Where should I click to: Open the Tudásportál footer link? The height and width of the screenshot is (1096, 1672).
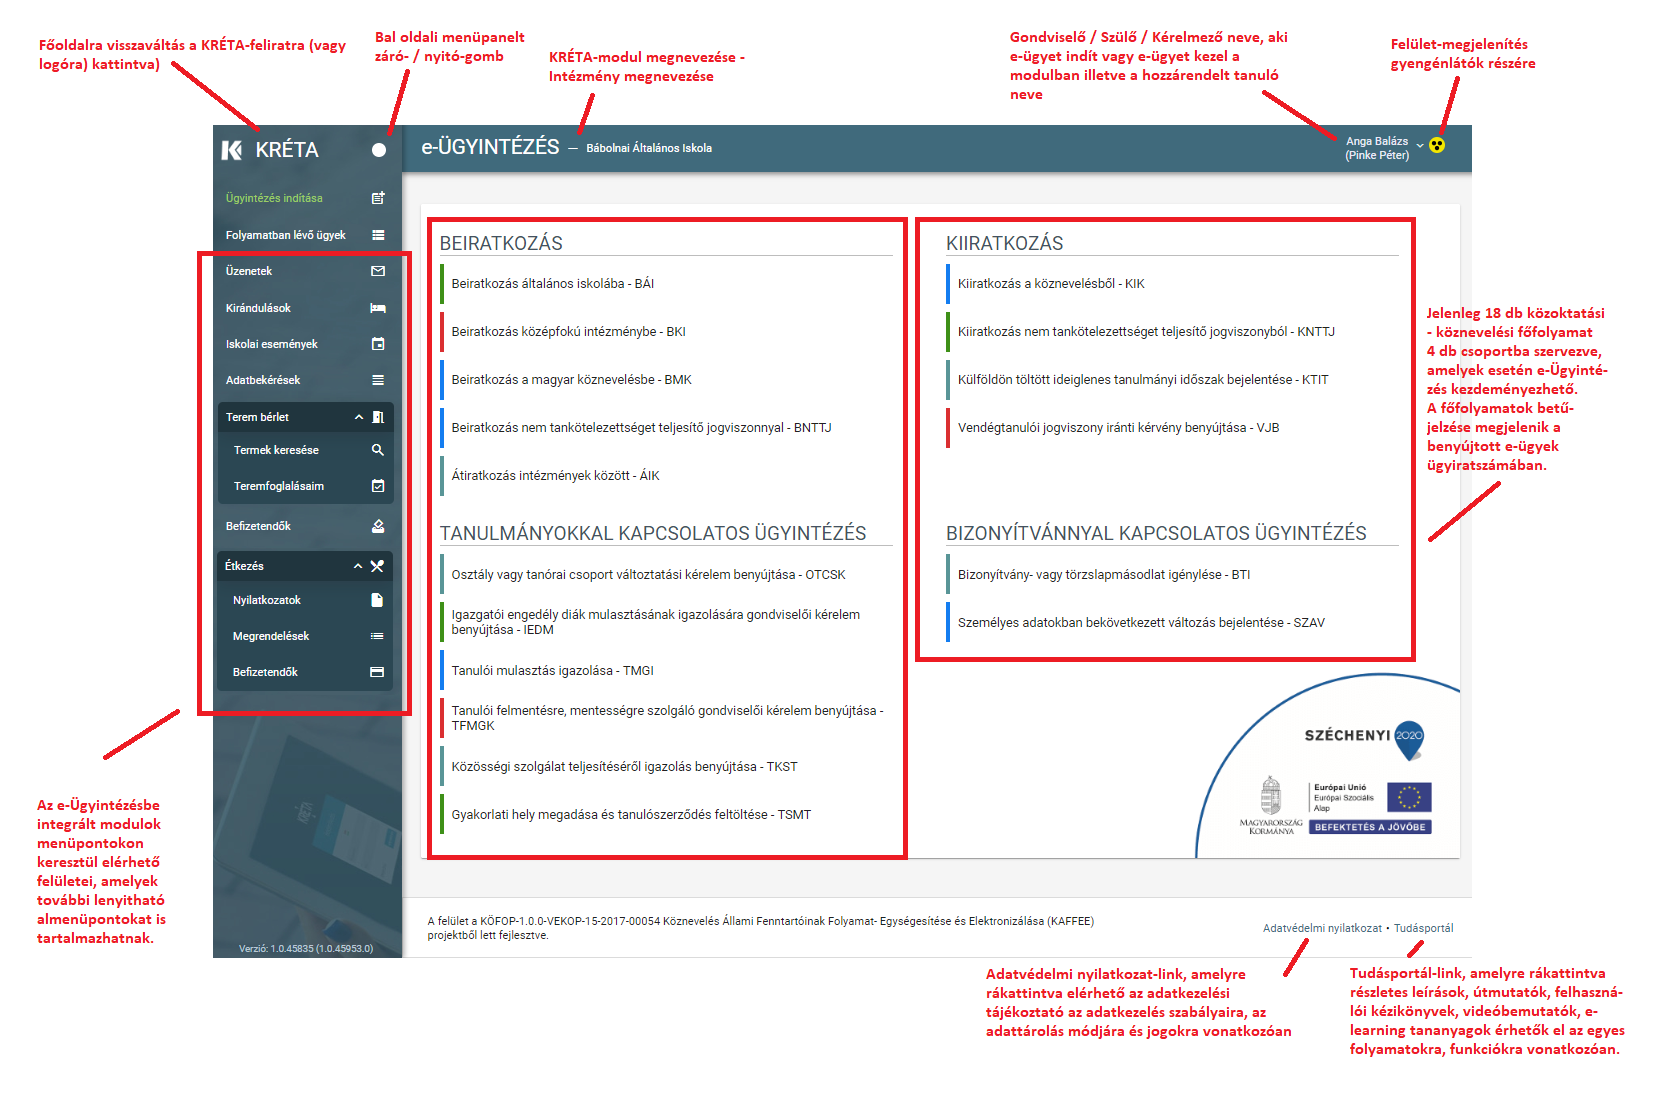tap(1424, 928)
